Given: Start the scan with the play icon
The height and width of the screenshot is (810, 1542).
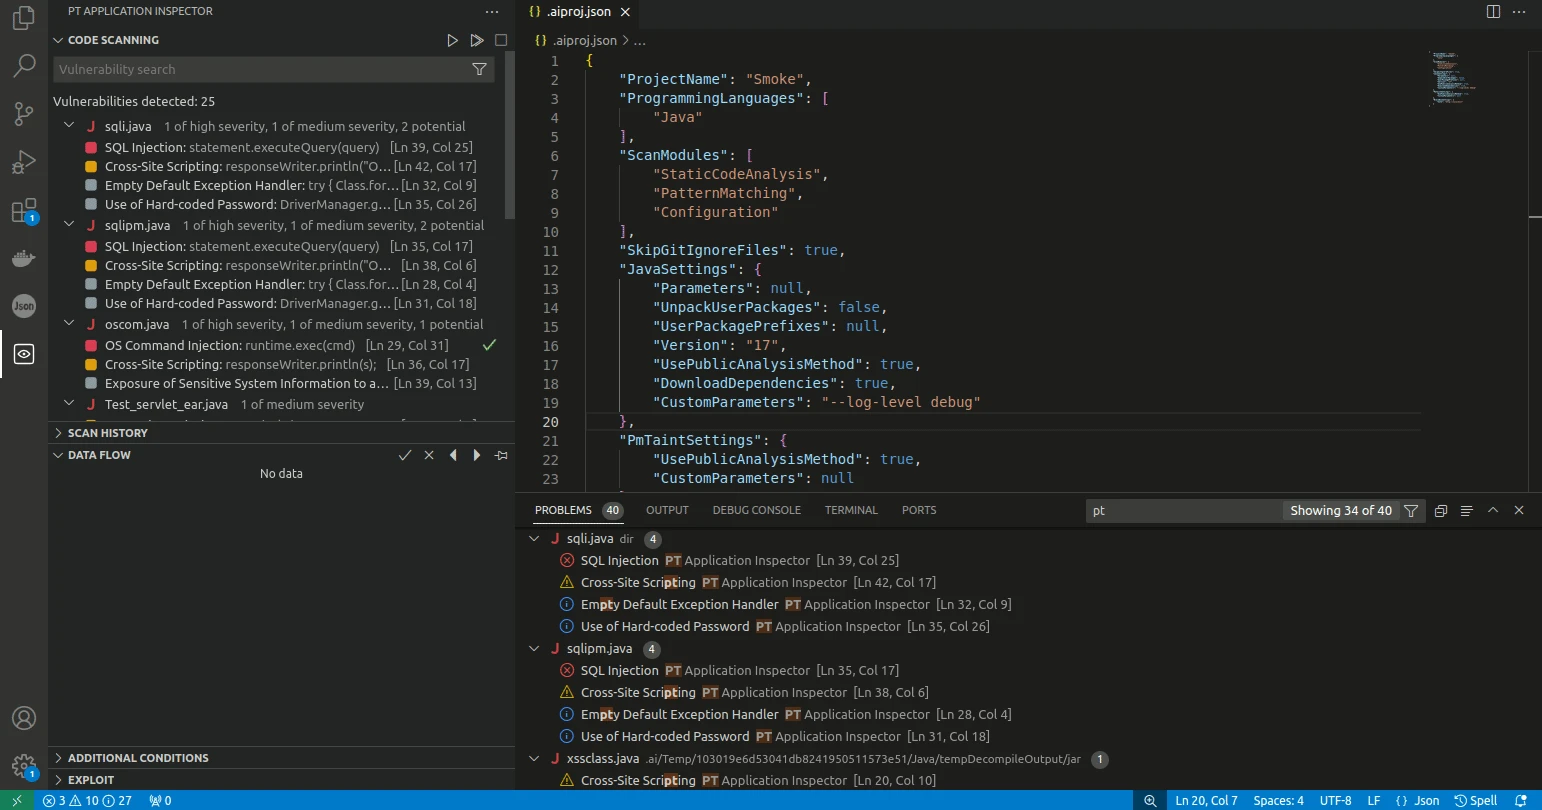Looking at the screenshot, I should tap(452, 41).
